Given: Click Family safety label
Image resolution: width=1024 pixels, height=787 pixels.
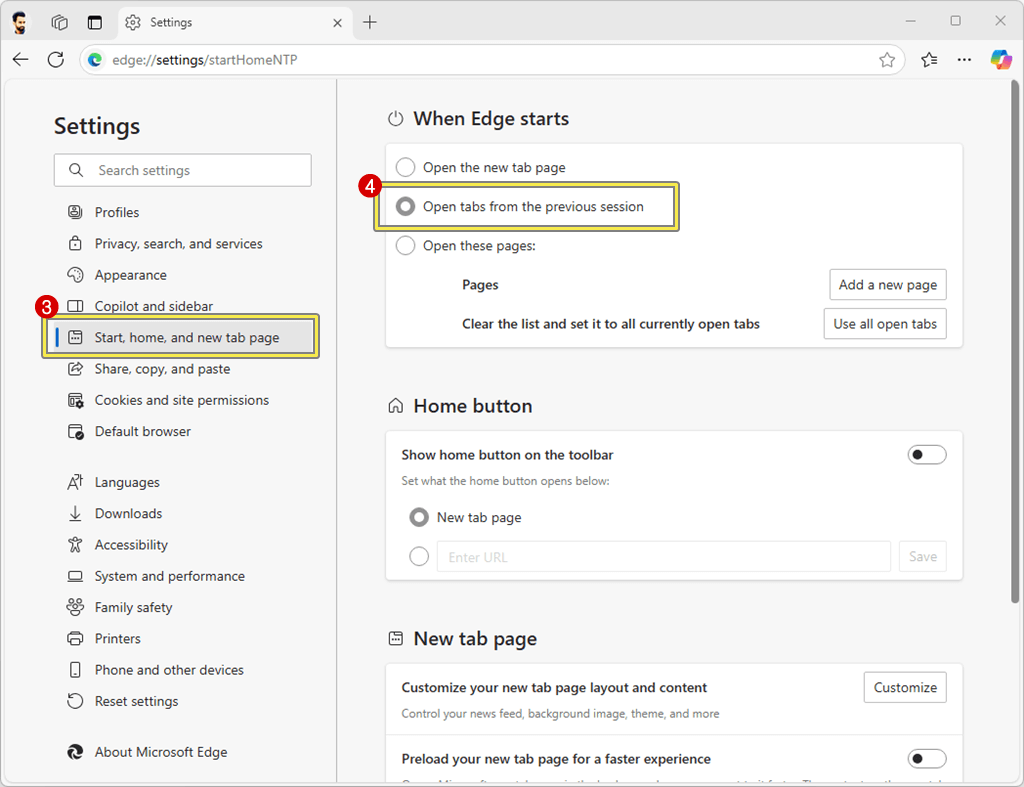Looking at the screenshot, I should click(x=133, y=608).
